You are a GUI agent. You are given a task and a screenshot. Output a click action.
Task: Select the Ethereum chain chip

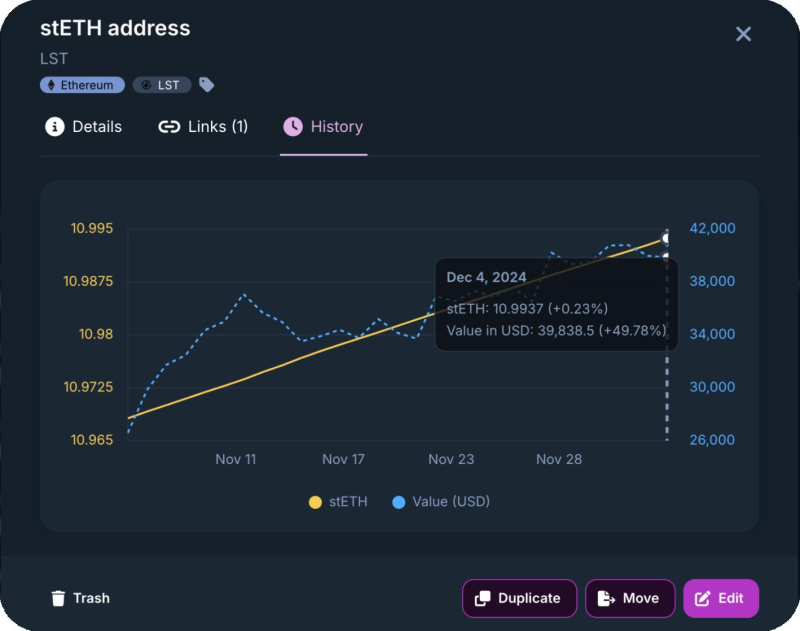tap(82, 85)
